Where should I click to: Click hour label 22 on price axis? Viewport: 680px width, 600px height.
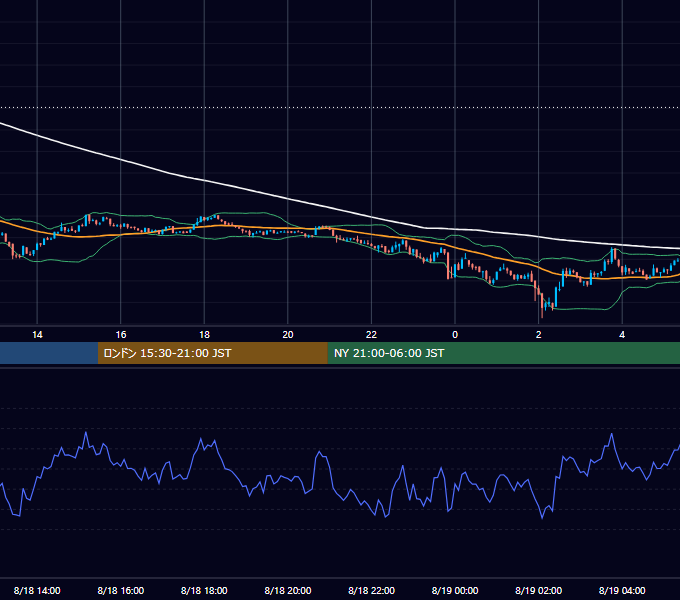pyautogui.click(x=371, y=335)
